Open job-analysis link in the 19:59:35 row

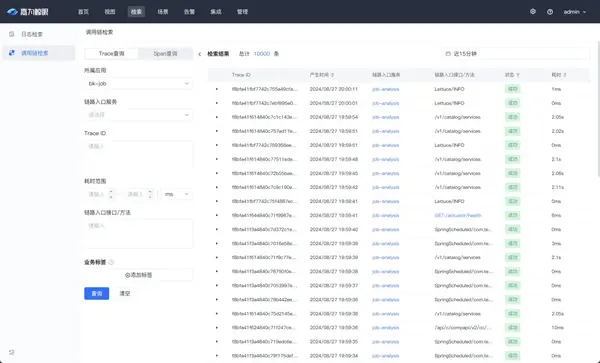coord(385,342)
